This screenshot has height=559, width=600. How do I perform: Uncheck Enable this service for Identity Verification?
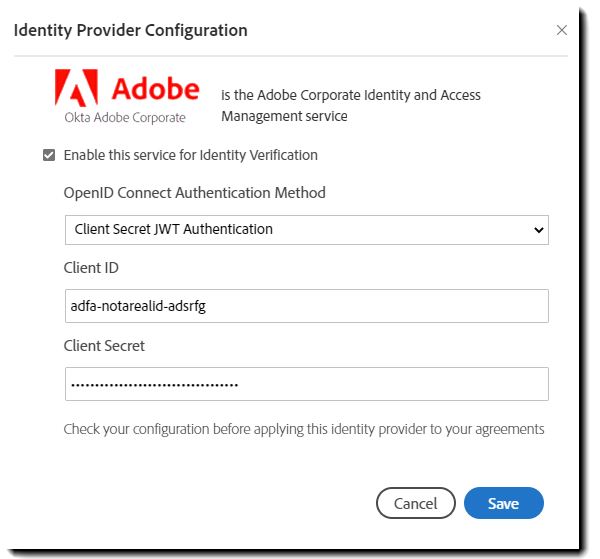[48, 155]
